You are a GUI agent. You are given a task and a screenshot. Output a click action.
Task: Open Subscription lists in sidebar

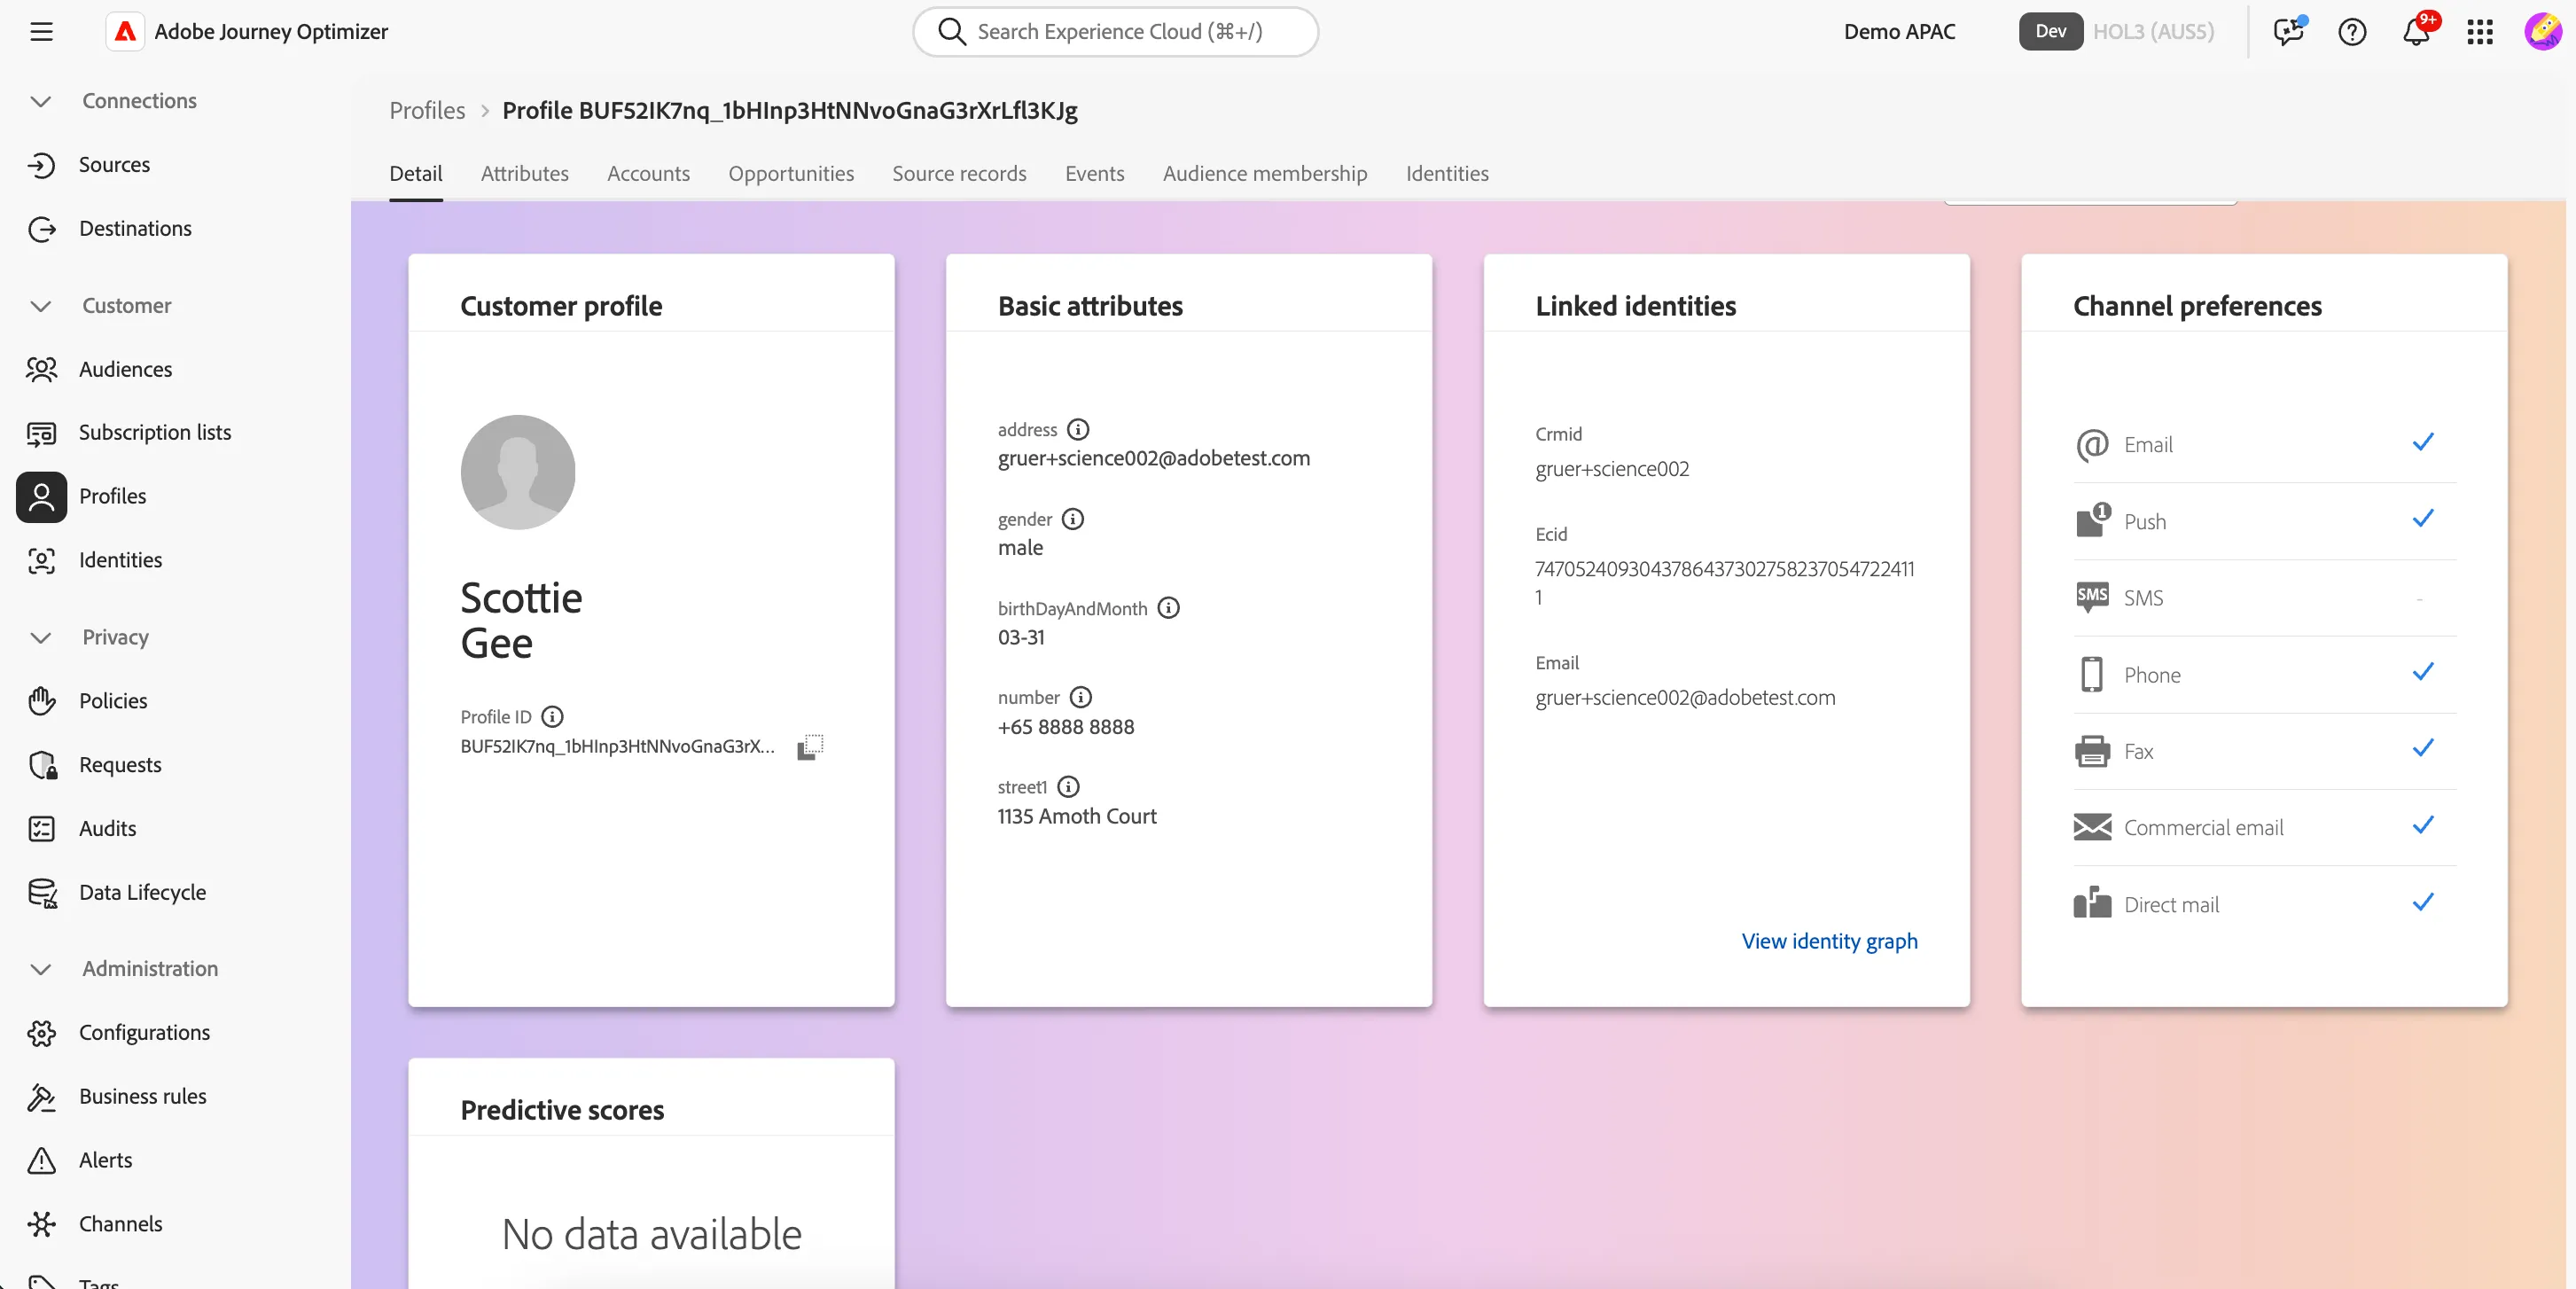[x=155, y=432]
